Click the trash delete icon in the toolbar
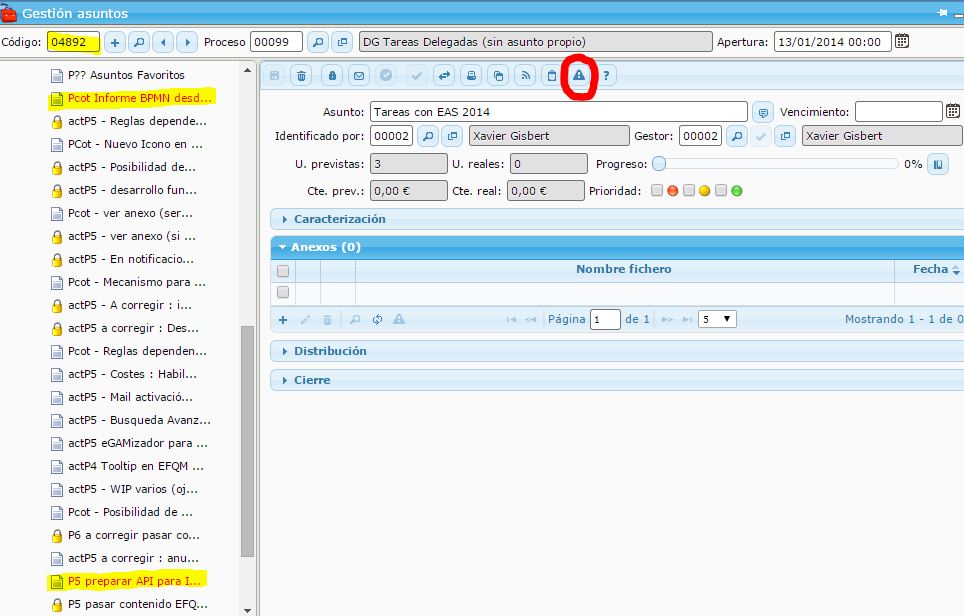 (302, 75)
